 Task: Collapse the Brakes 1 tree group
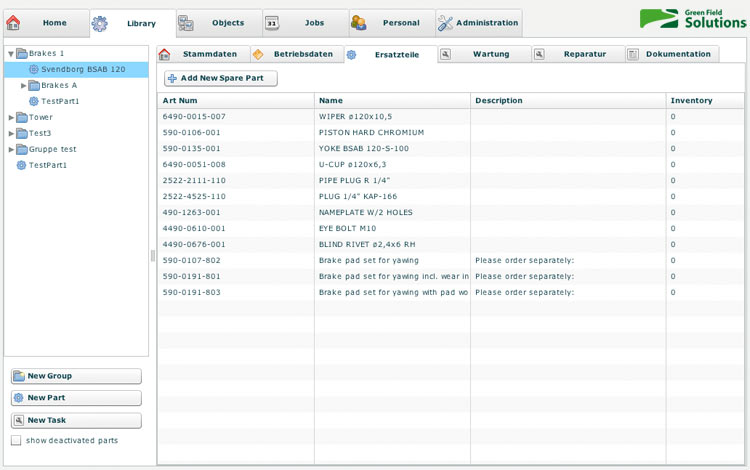(10, 54)
